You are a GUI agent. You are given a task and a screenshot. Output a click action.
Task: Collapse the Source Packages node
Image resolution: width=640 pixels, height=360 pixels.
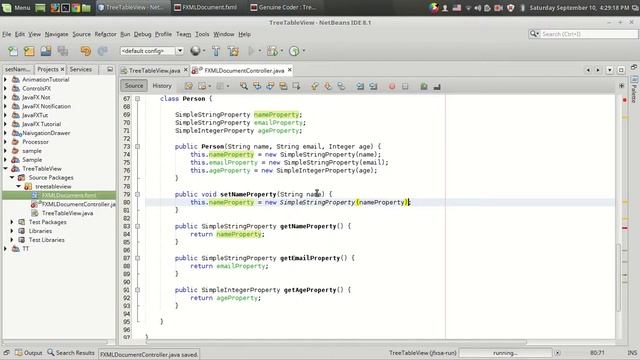(12, 178)
